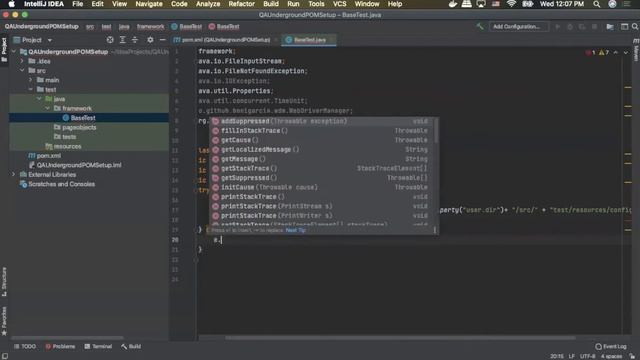Collapse the QAUndergroundPOMSetup root node
Viewport: 640px width, 360px height.
[x=14, y=52]
